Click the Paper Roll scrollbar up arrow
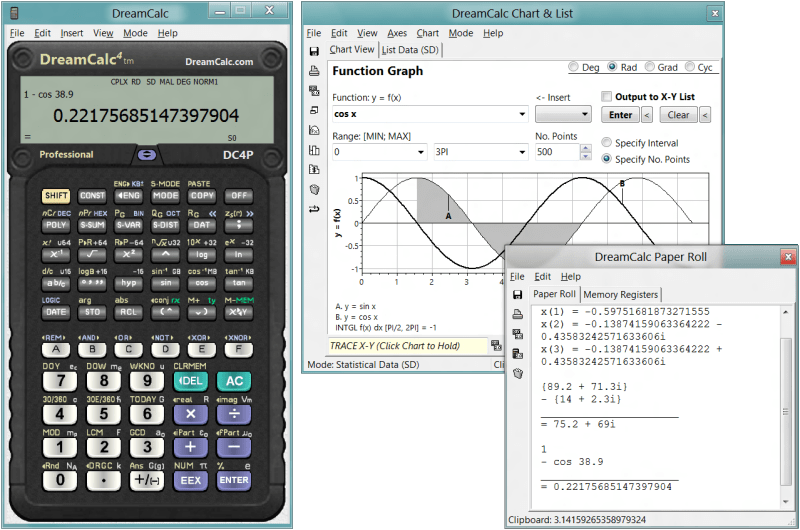This screenshot has height=530, width=800. [x=786, y=311]
